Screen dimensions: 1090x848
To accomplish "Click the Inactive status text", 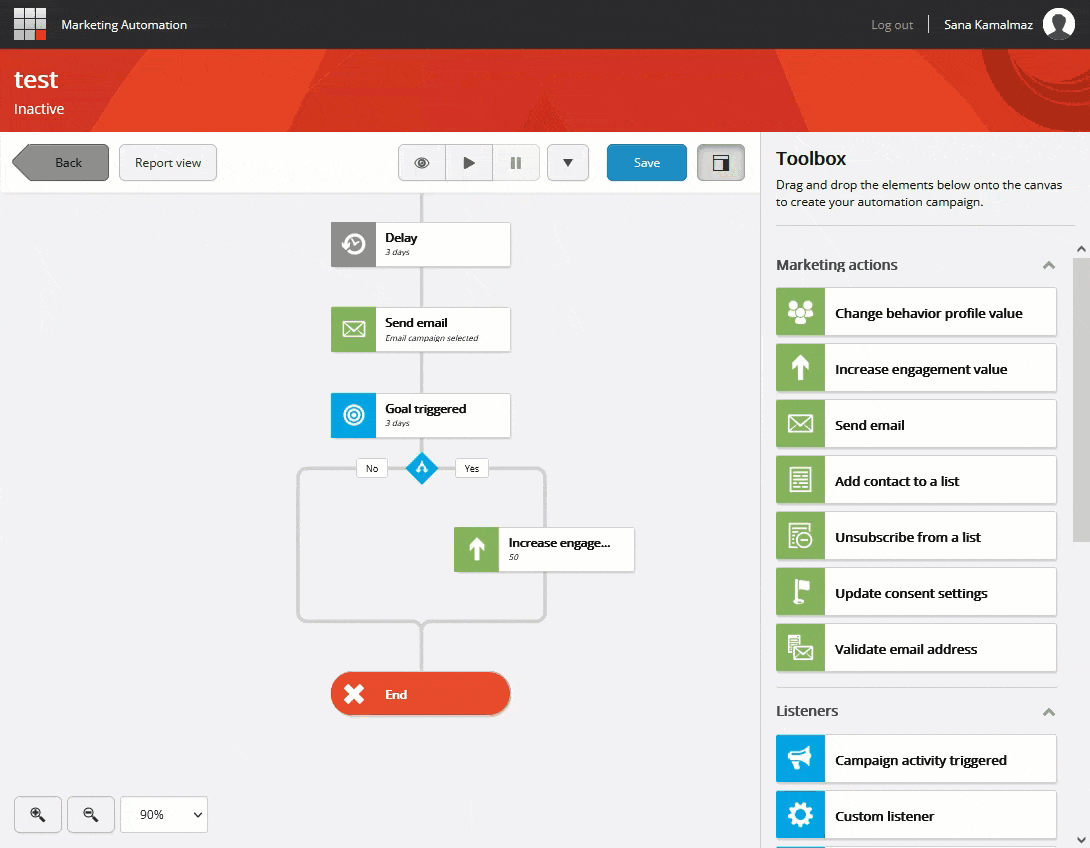I will 39,109.
